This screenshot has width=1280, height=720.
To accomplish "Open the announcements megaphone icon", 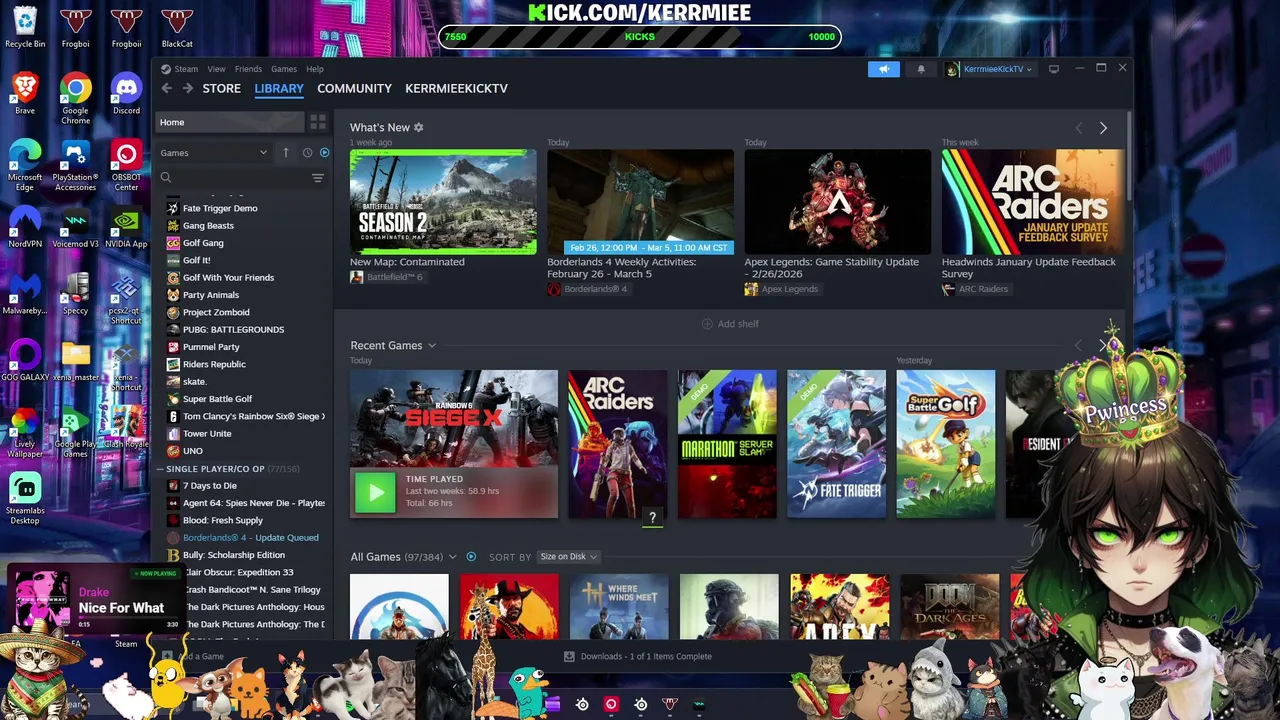I will [x=884, y=69].
